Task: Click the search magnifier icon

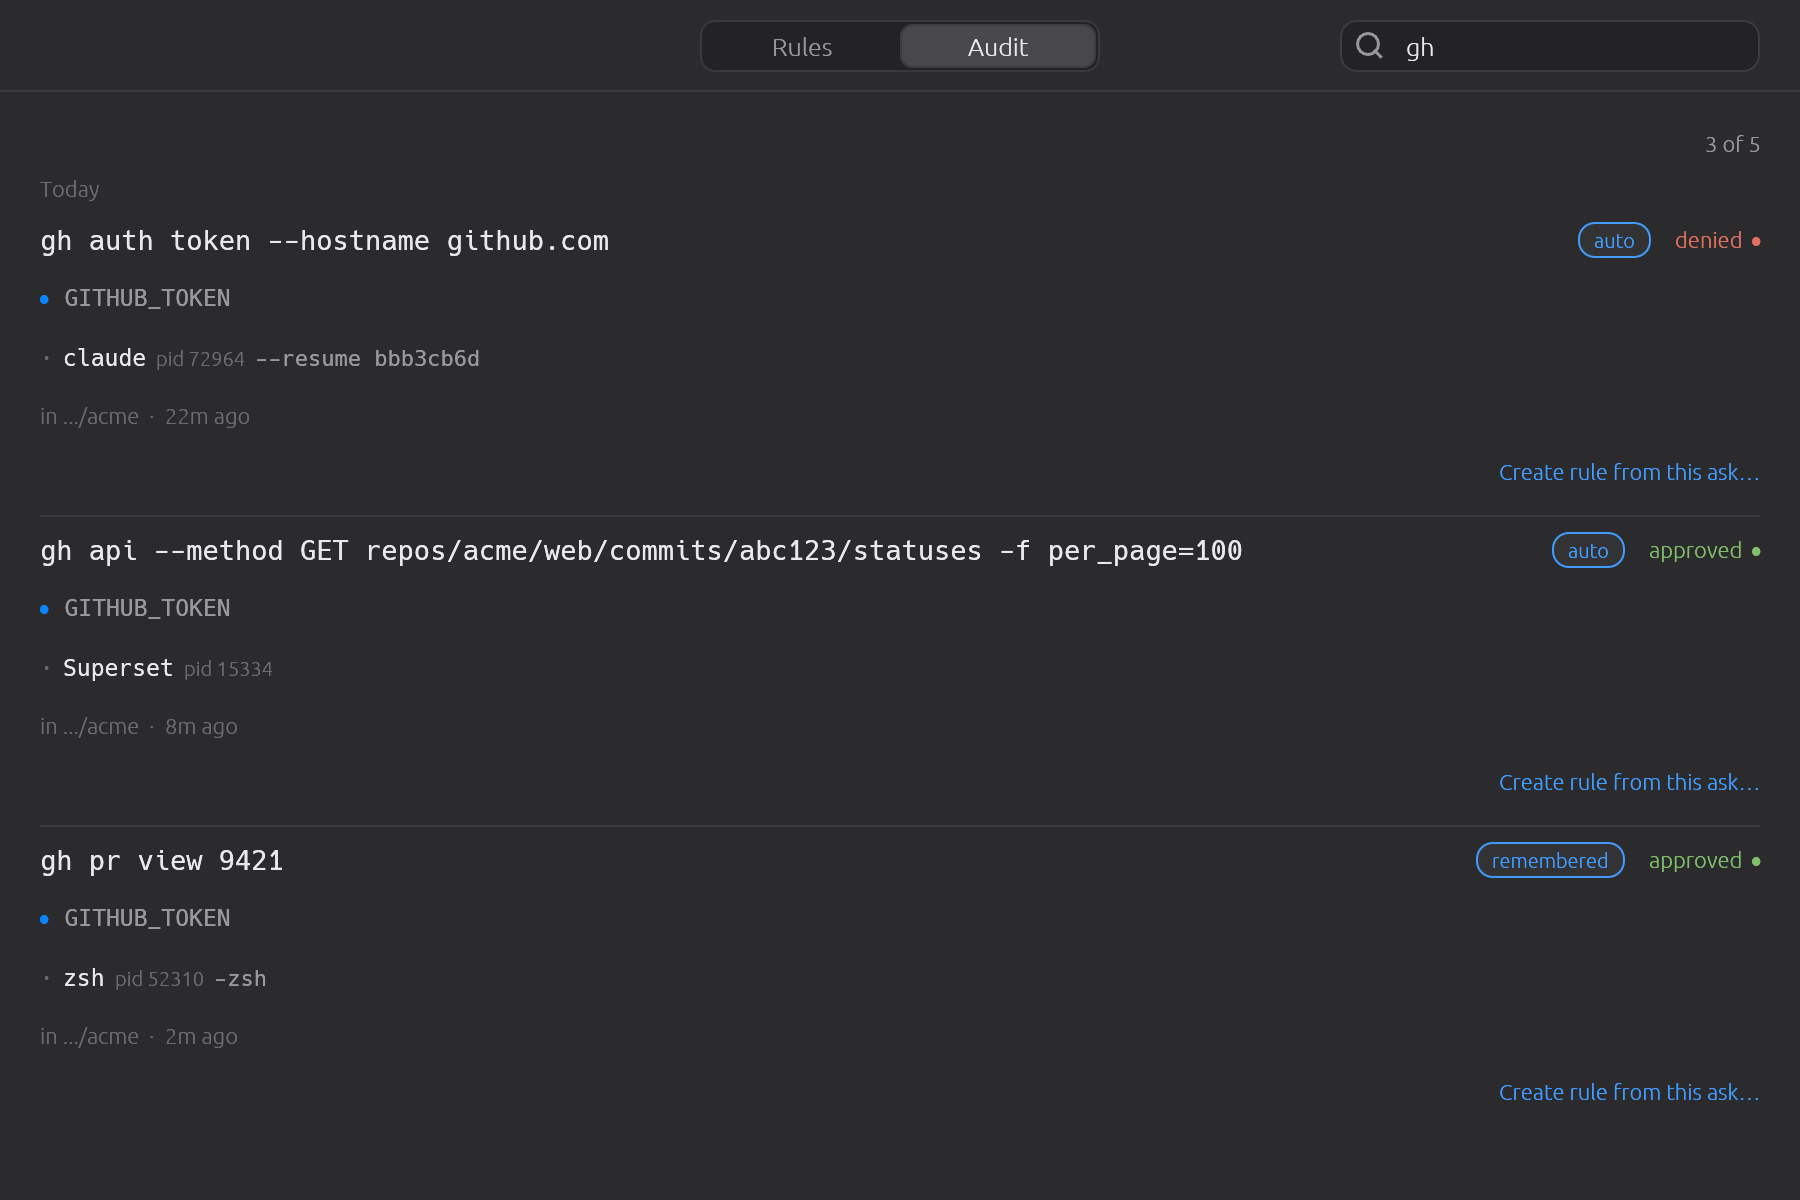Action: click(x=1369, y=46)
